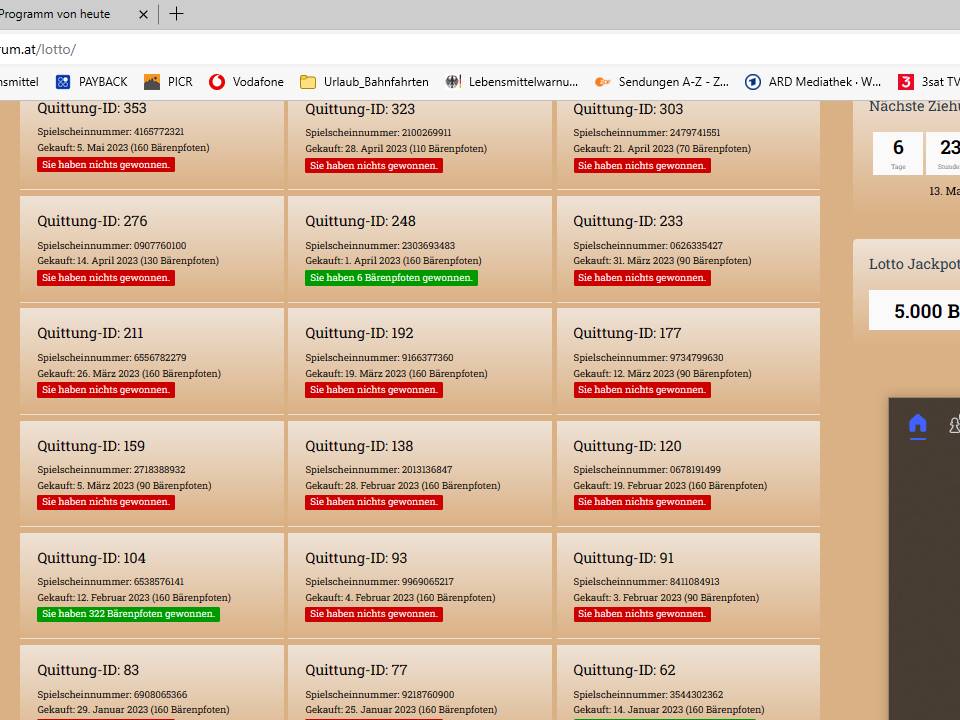Click the Vodafone bookmark logo
This screenshot has height=720, width=960.
(x=217, y=82)
